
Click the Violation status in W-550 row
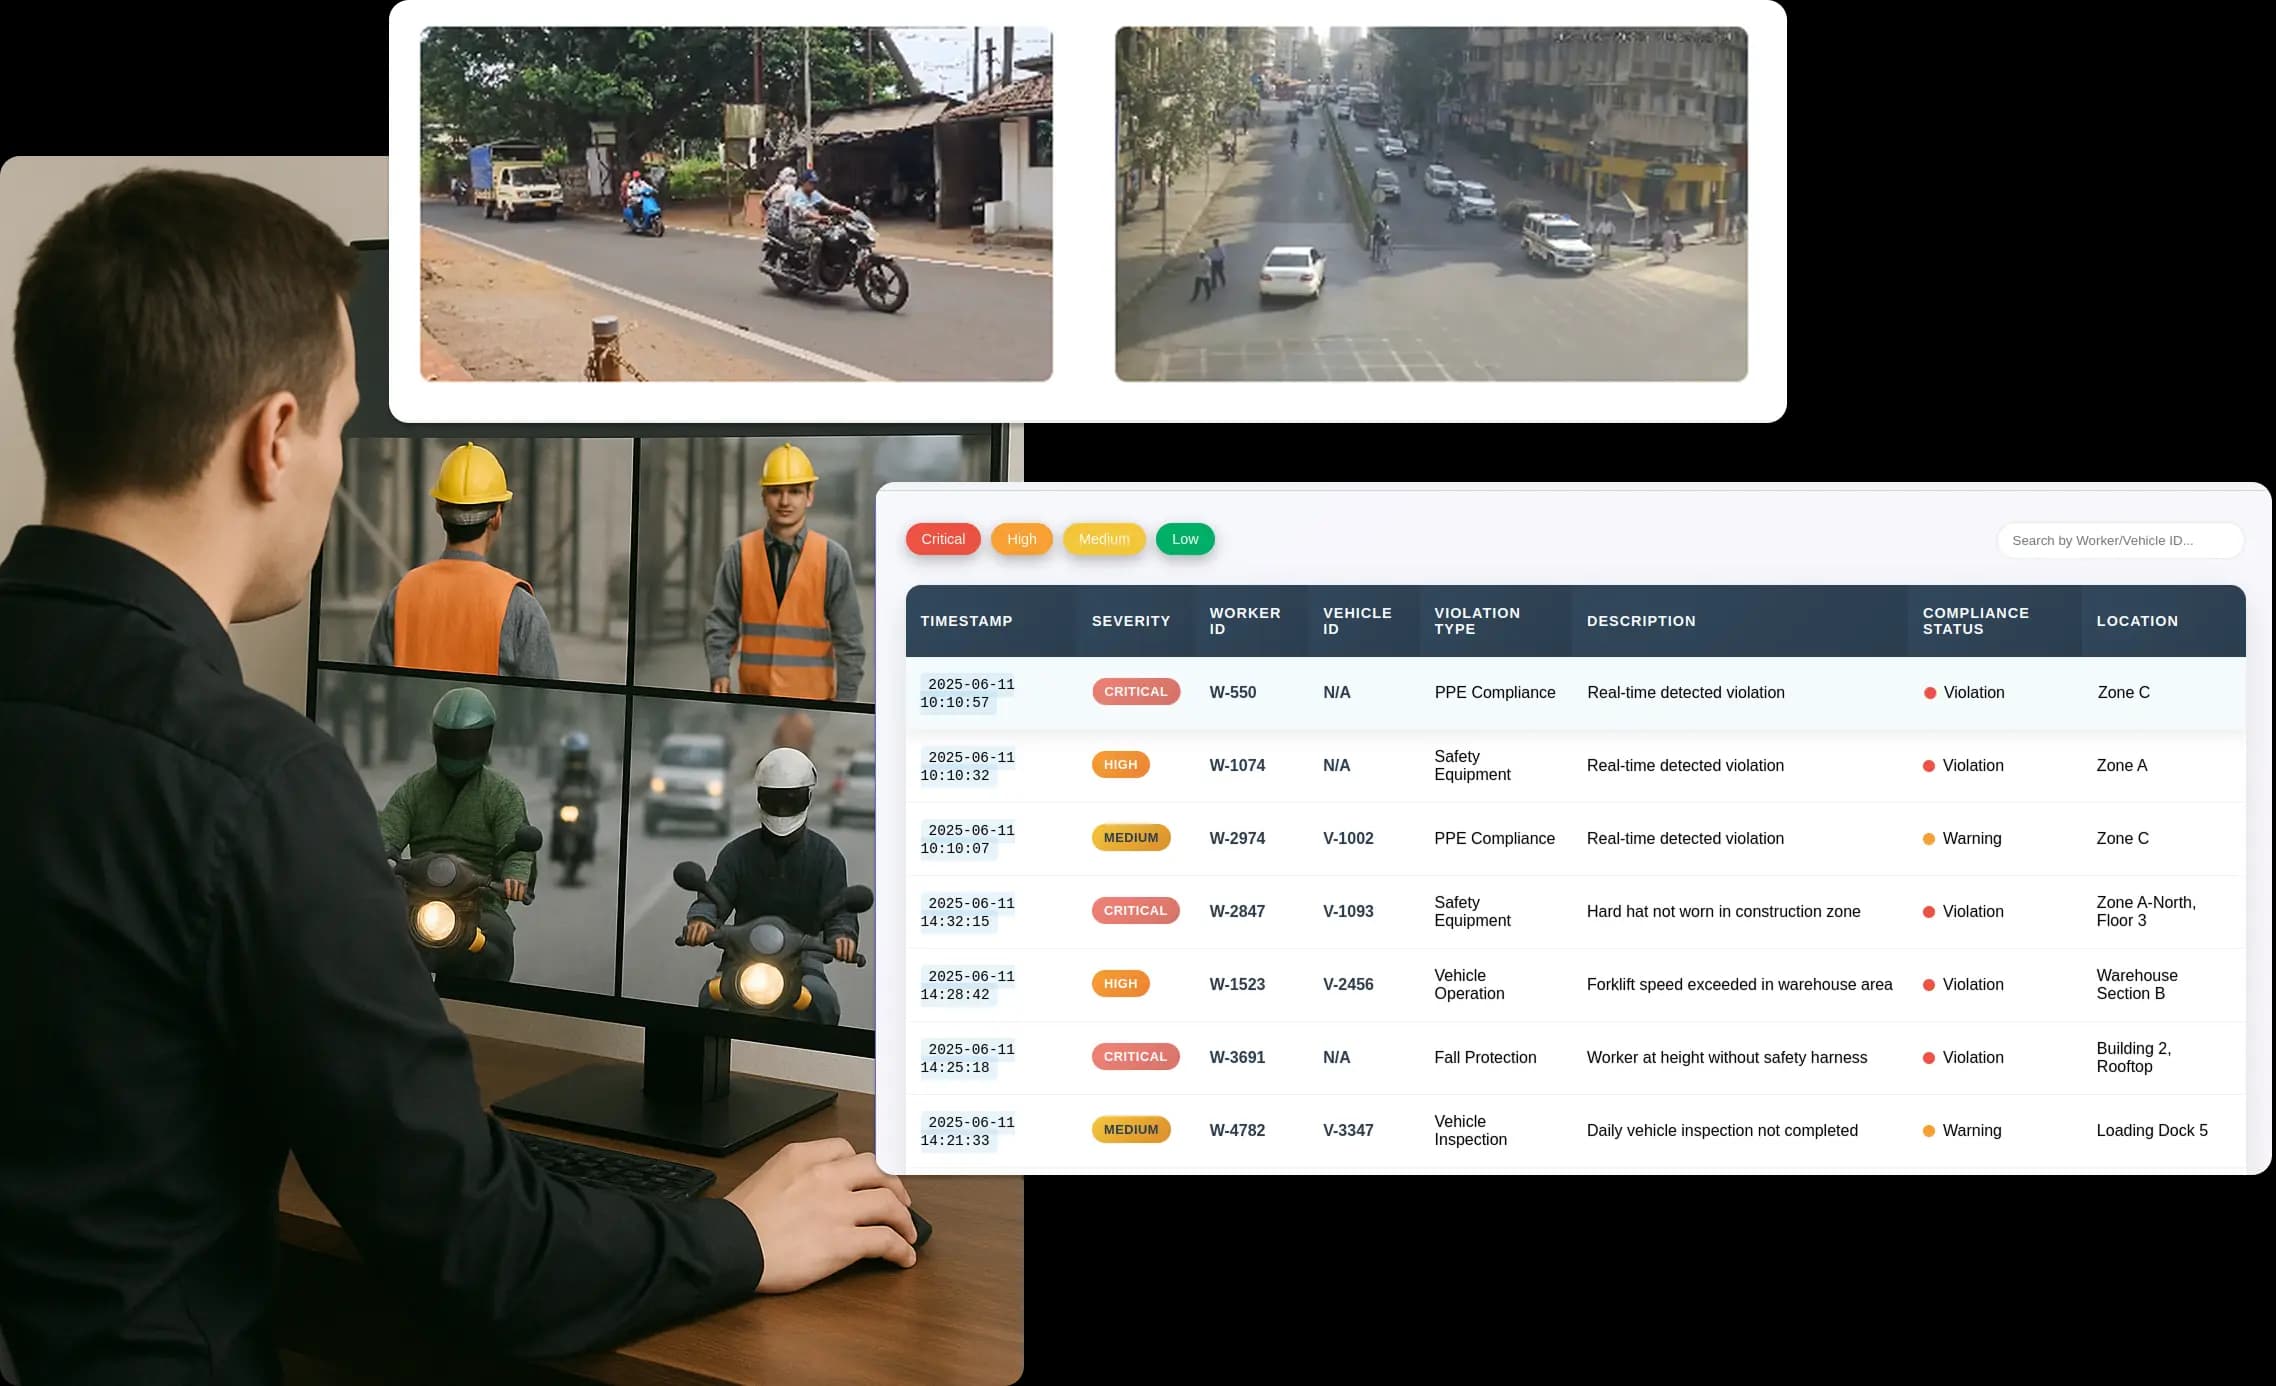[1964, 692]
